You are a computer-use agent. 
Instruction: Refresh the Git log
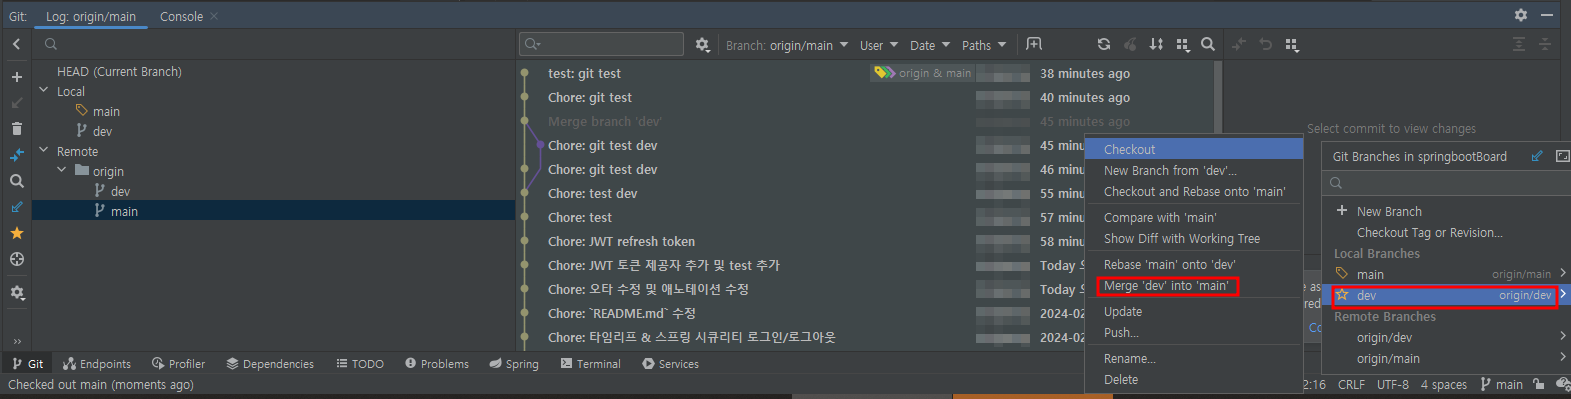[1103, 44]
